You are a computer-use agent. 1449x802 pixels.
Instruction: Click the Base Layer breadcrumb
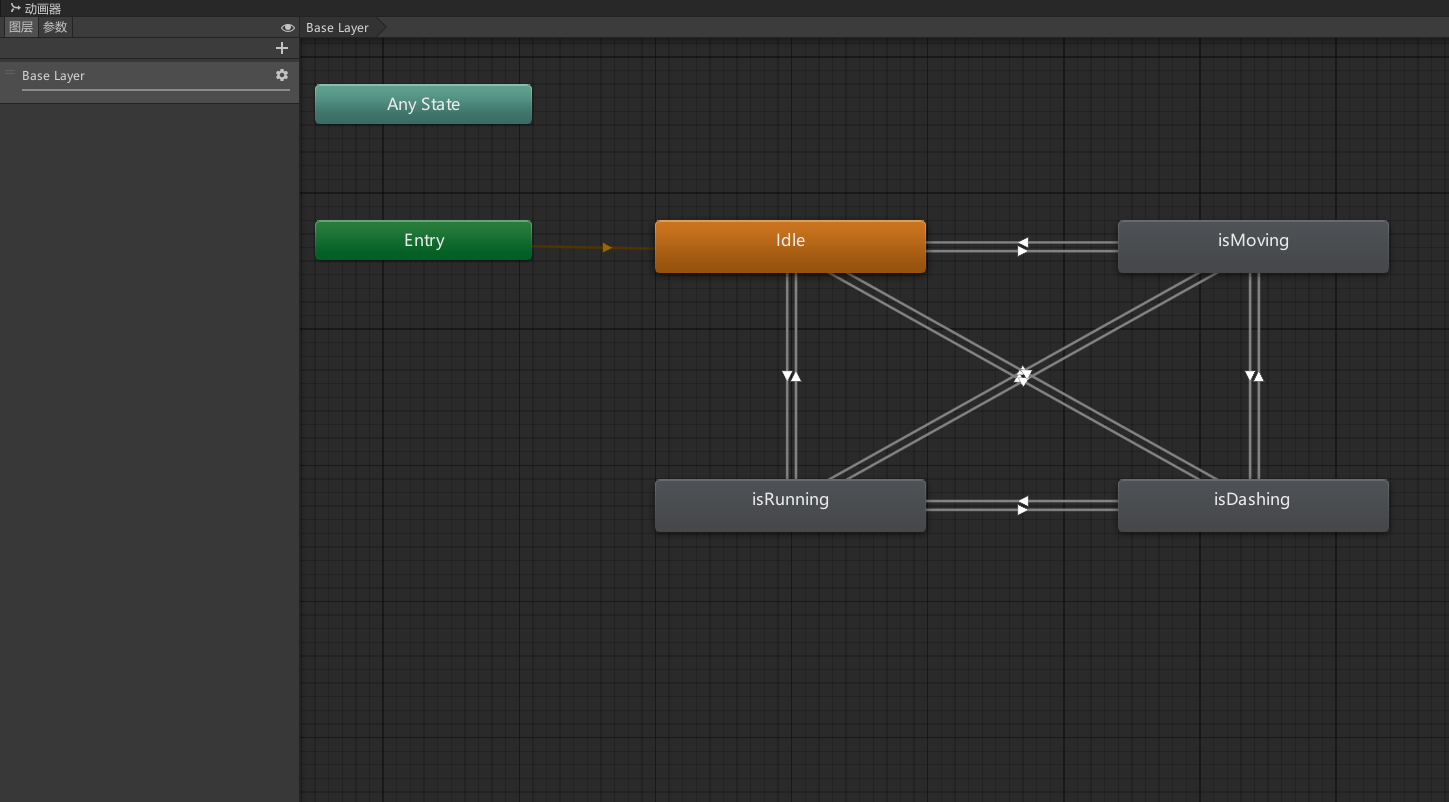click(337, 28)
